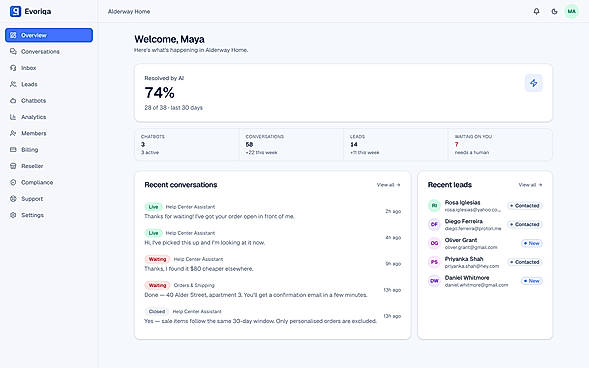
Task: Open conversation about 40 Alder Street
Action: click(273, 290)
